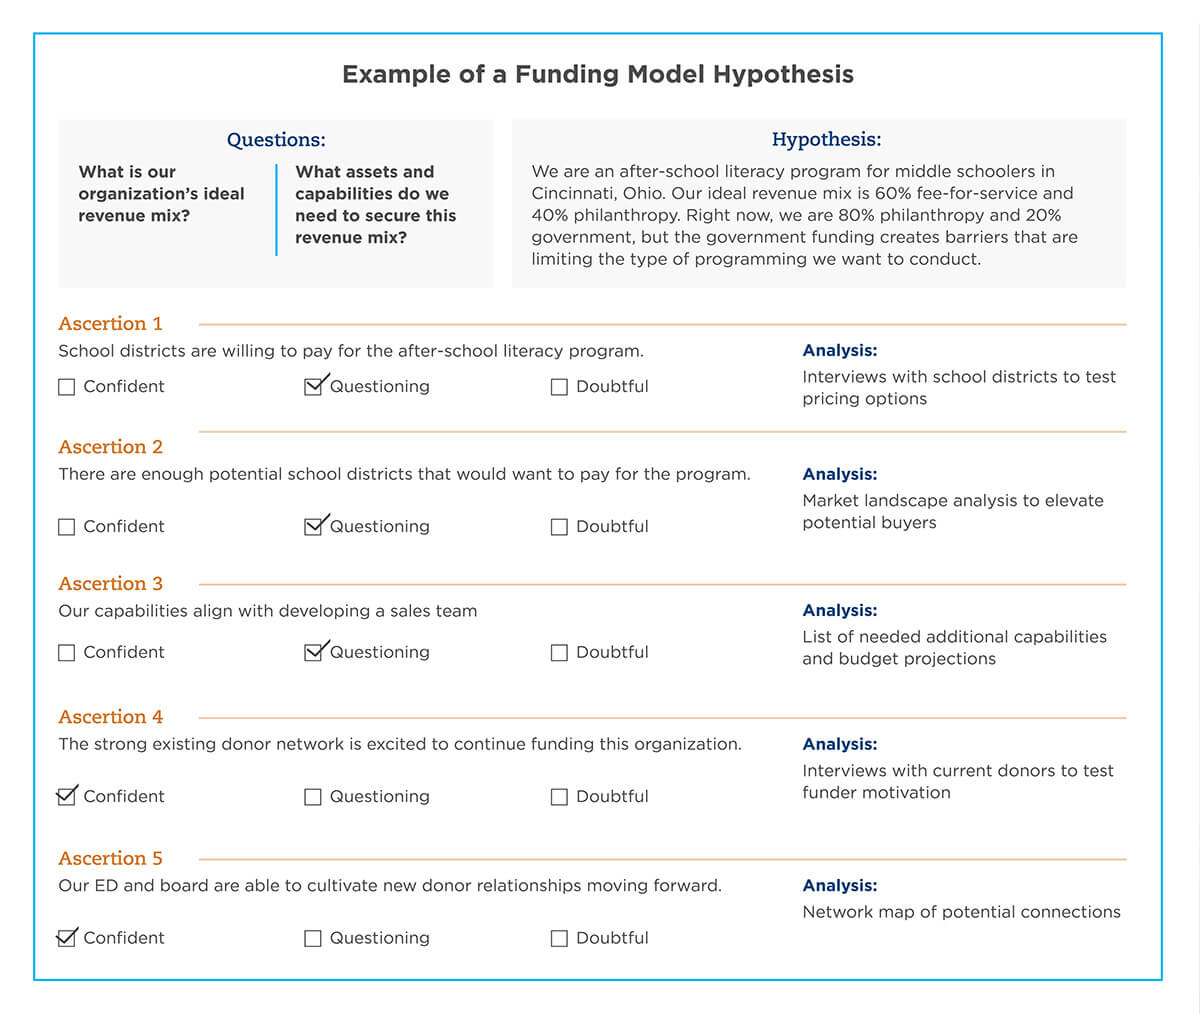Uncheck Questioning under Ascertion 2

(x=313, y=527)
